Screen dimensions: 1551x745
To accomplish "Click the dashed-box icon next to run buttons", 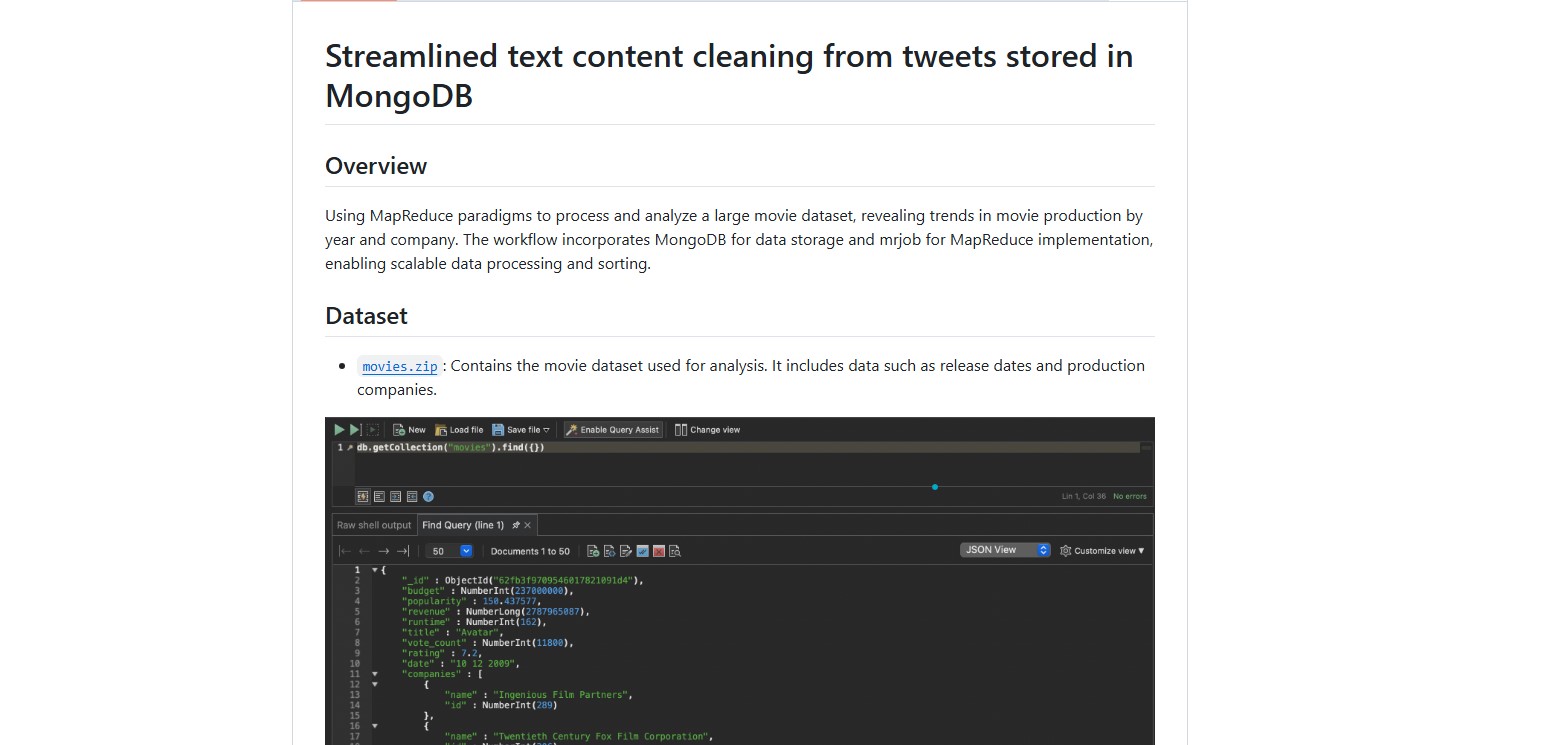I will tap(372, 430).
